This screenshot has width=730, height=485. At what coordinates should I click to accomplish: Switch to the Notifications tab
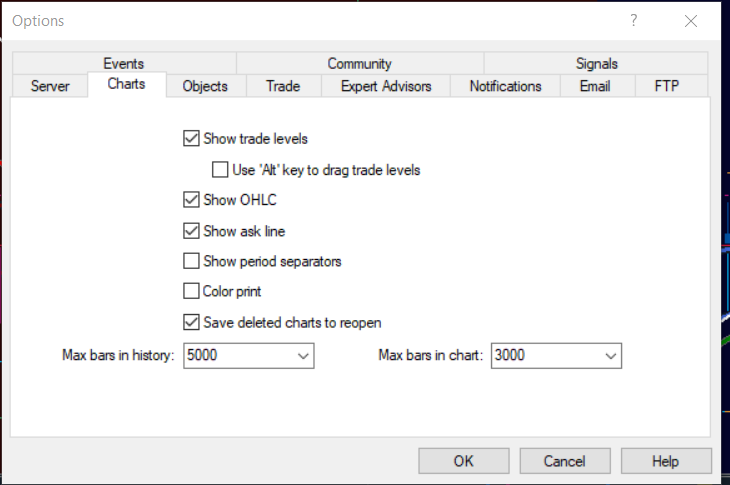click(x=505, y=86)
